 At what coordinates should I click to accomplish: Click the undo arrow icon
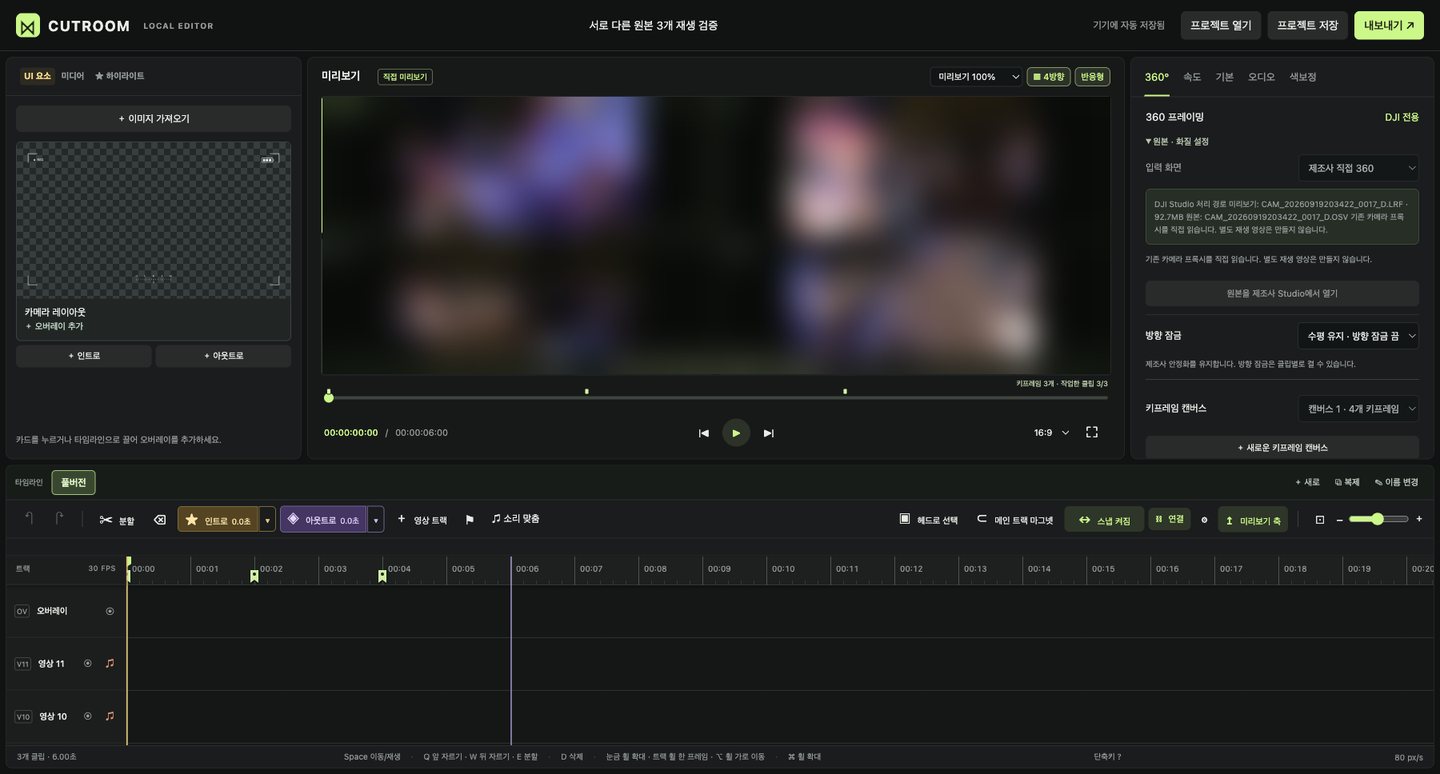pos(29,518)
